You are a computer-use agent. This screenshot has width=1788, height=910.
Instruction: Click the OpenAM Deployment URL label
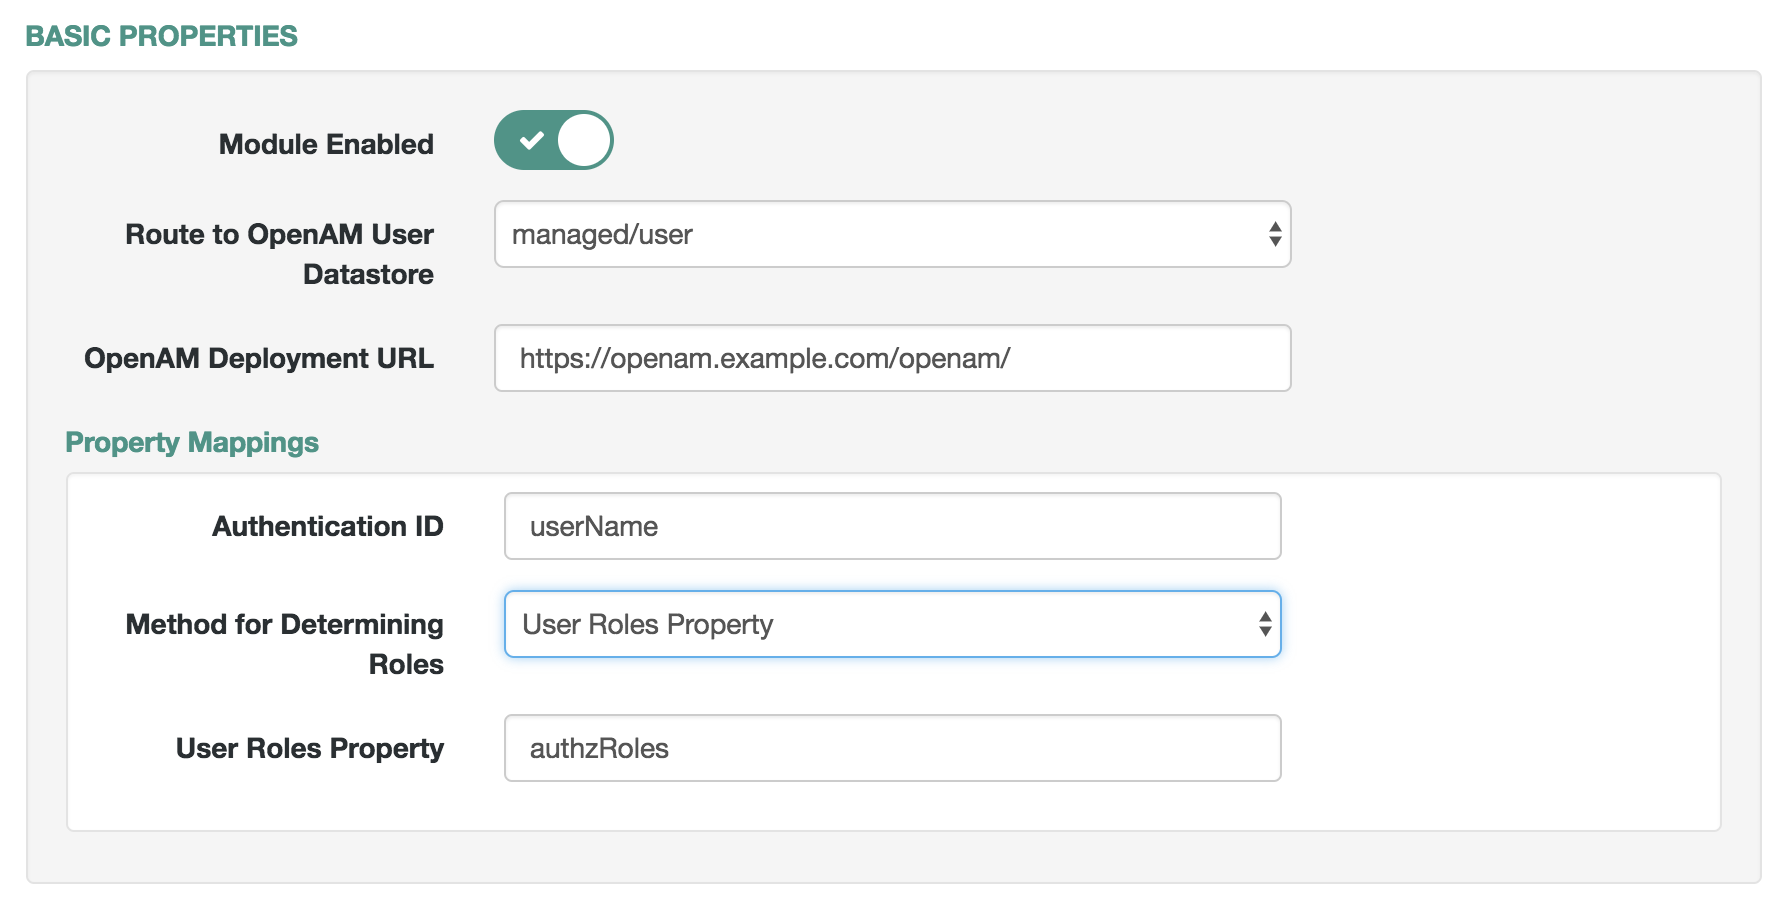point(259,358)
